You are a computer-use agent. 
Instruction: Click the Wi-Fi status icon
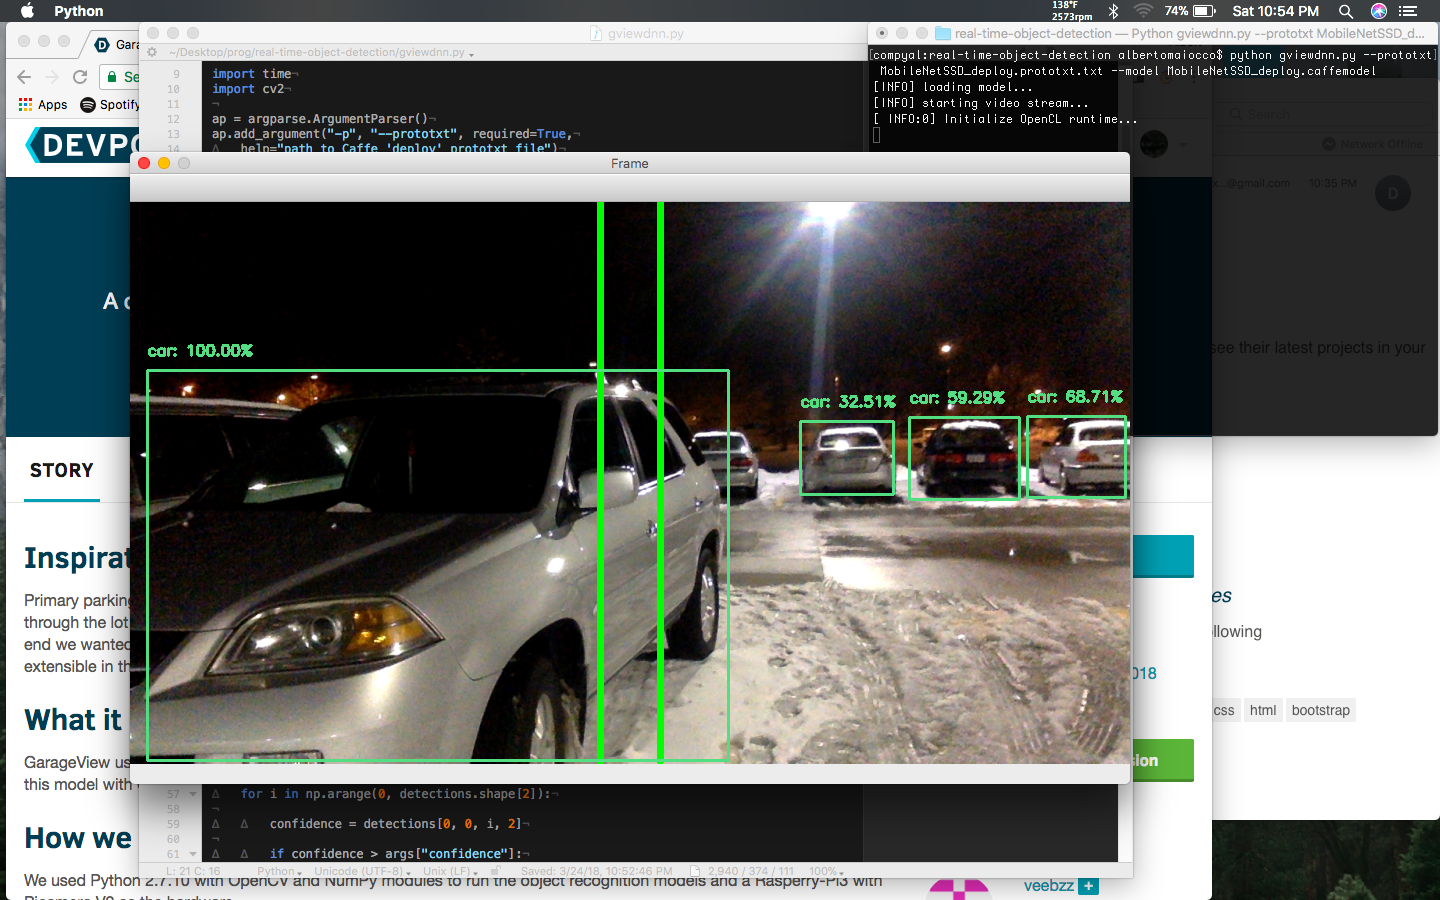1143,11
